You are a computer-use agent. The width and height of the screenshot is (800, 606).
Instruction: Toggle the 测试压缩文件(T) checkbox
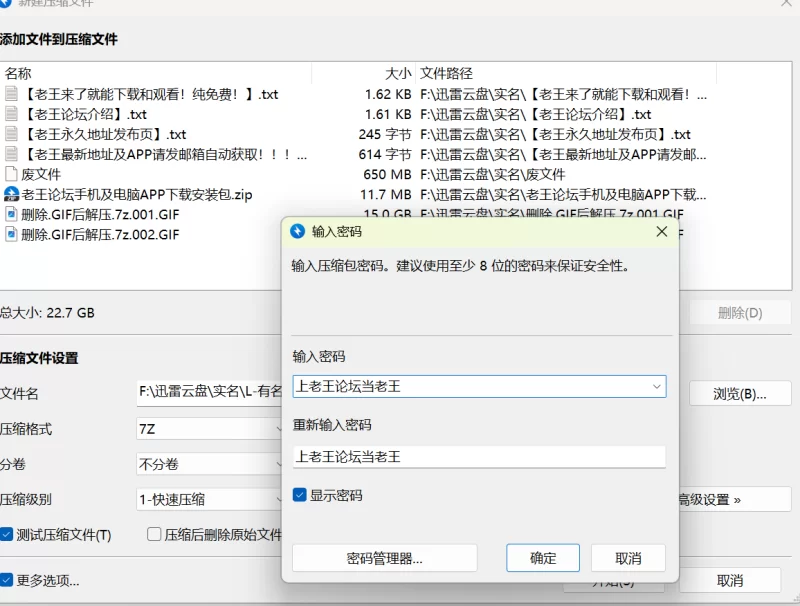pos(6,535)
